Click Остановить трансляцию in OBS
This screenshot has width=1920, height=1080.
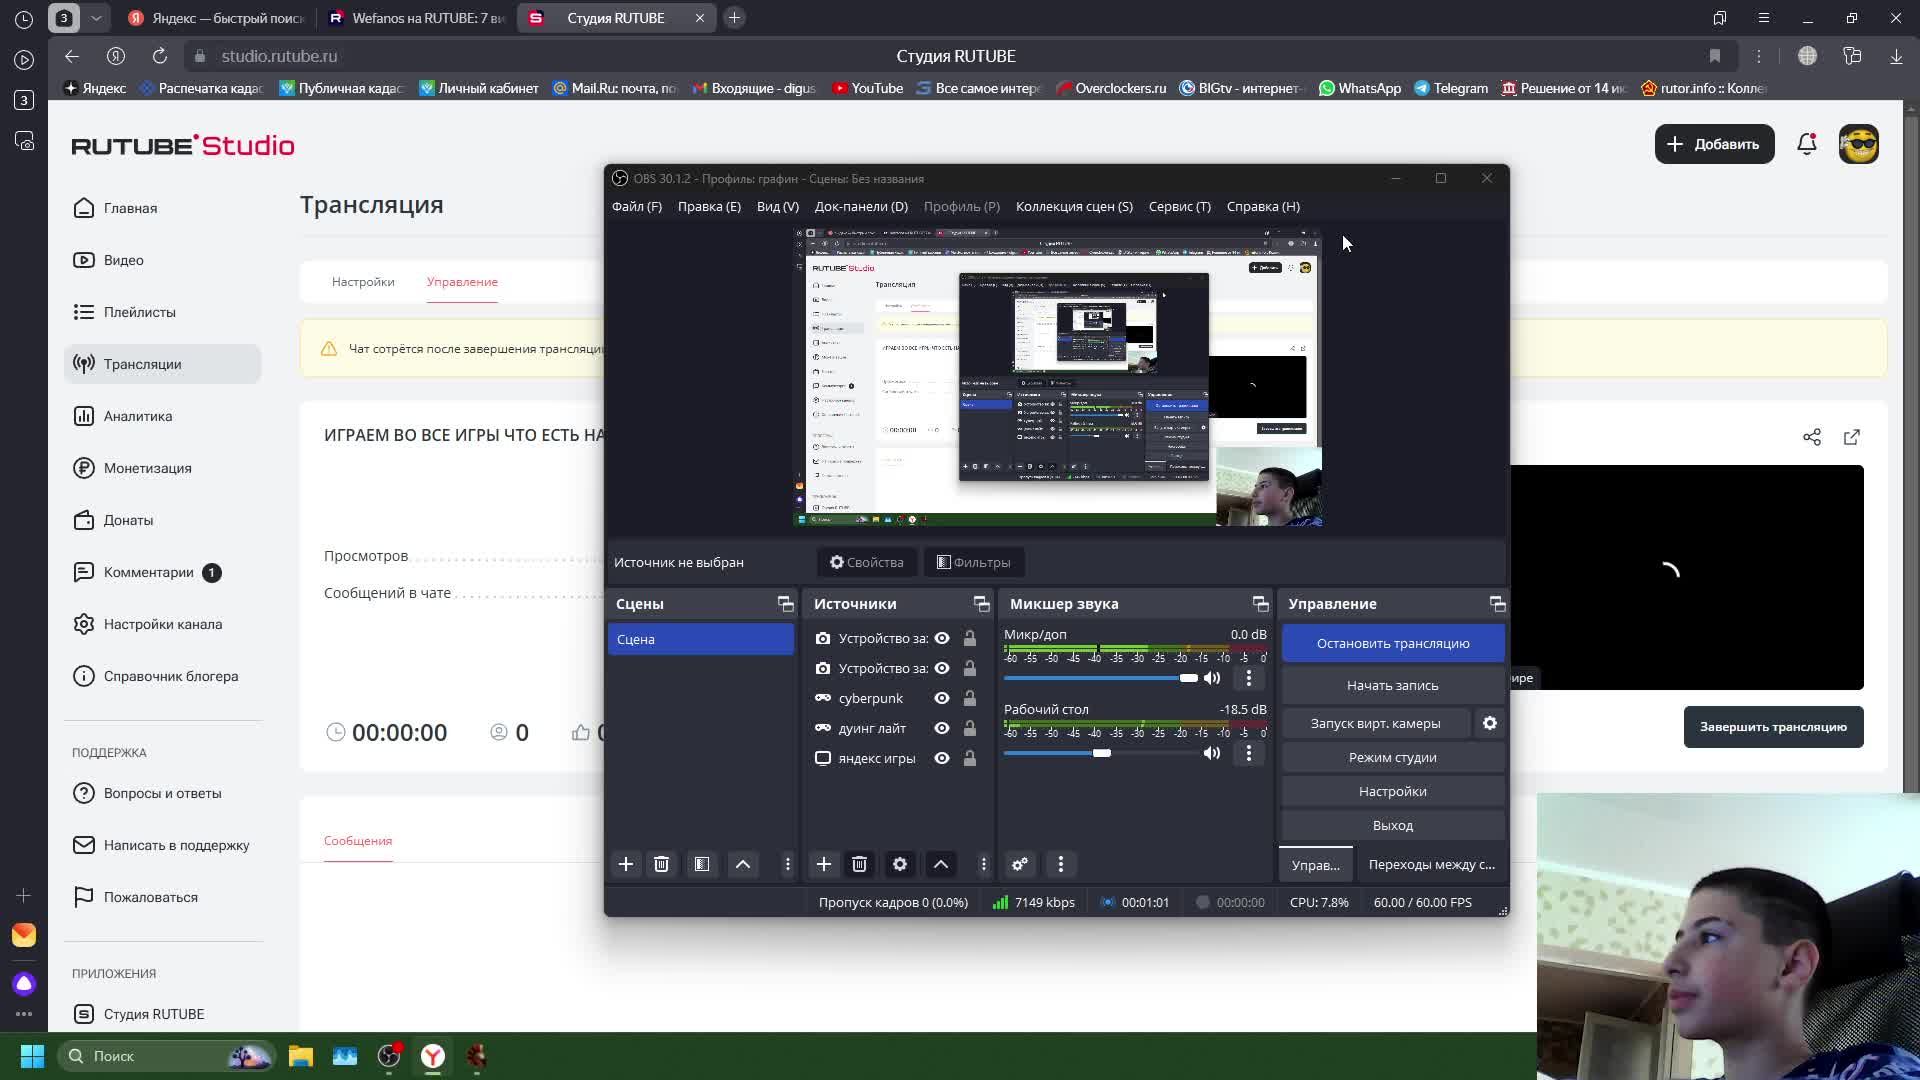click(1393, 643)
